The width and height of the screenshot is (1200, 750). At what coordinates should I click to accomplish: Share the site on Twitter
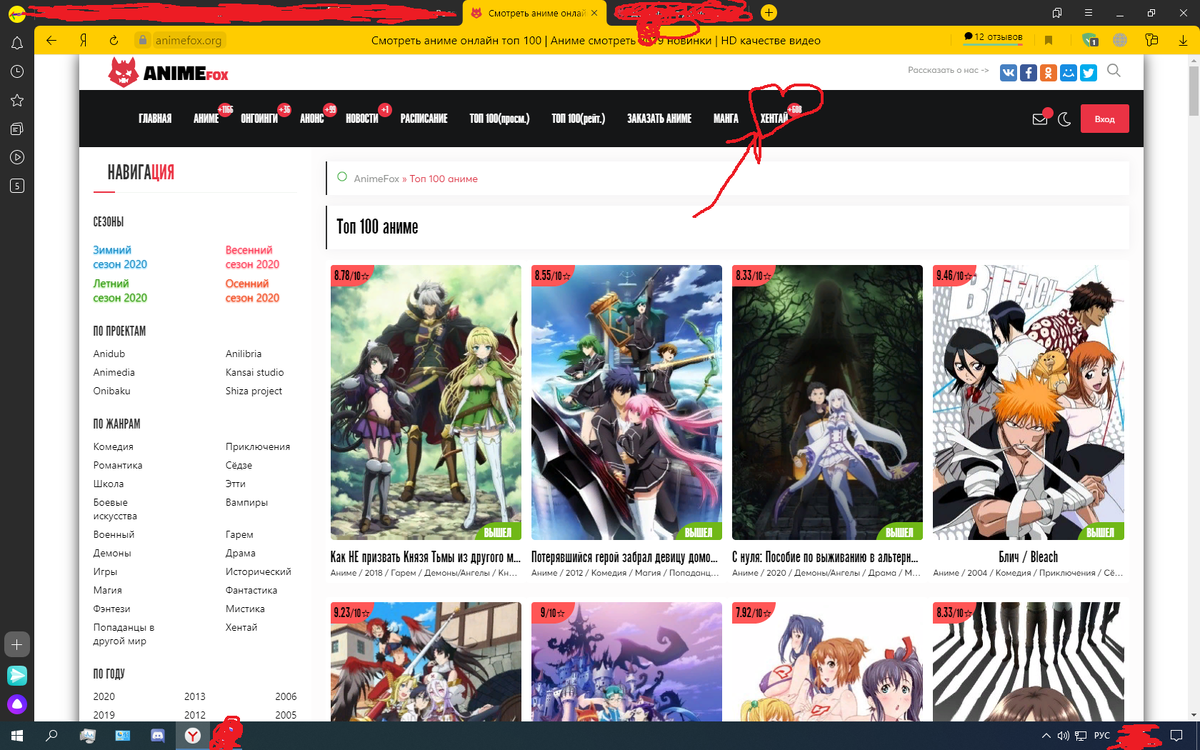pos(1088,72)
